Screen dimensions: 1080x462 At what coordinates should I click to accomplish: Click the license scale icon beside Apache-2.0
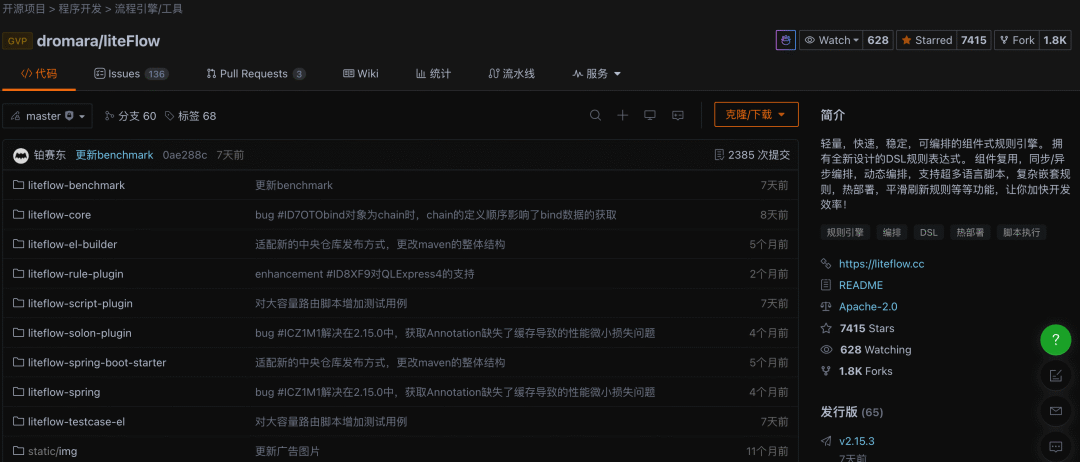click(x=827, y=306)
